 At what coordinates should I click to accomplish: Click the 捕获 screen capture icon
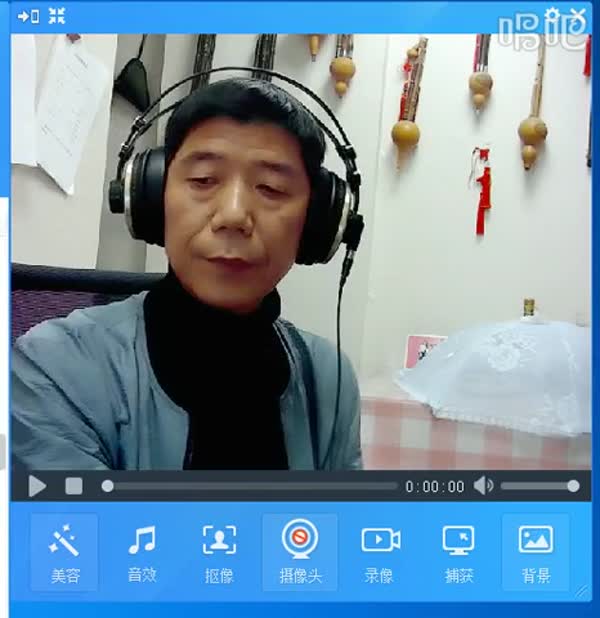pos(459,551)
